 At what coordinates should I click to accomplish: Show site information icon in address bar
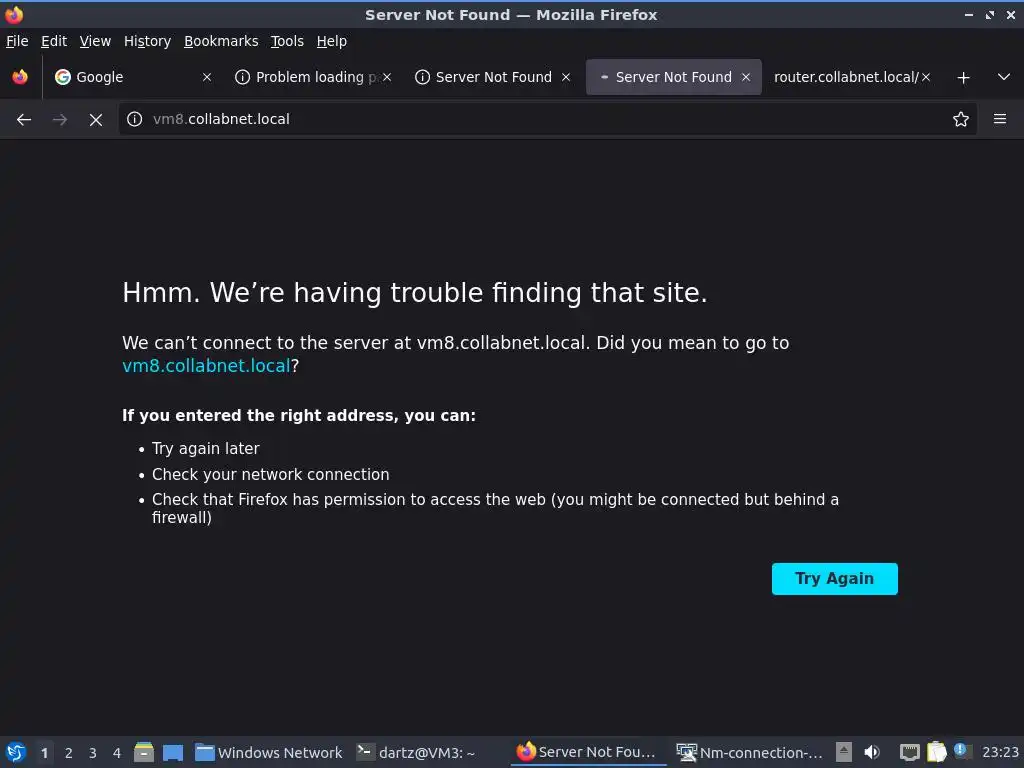[x=135, y=119]
